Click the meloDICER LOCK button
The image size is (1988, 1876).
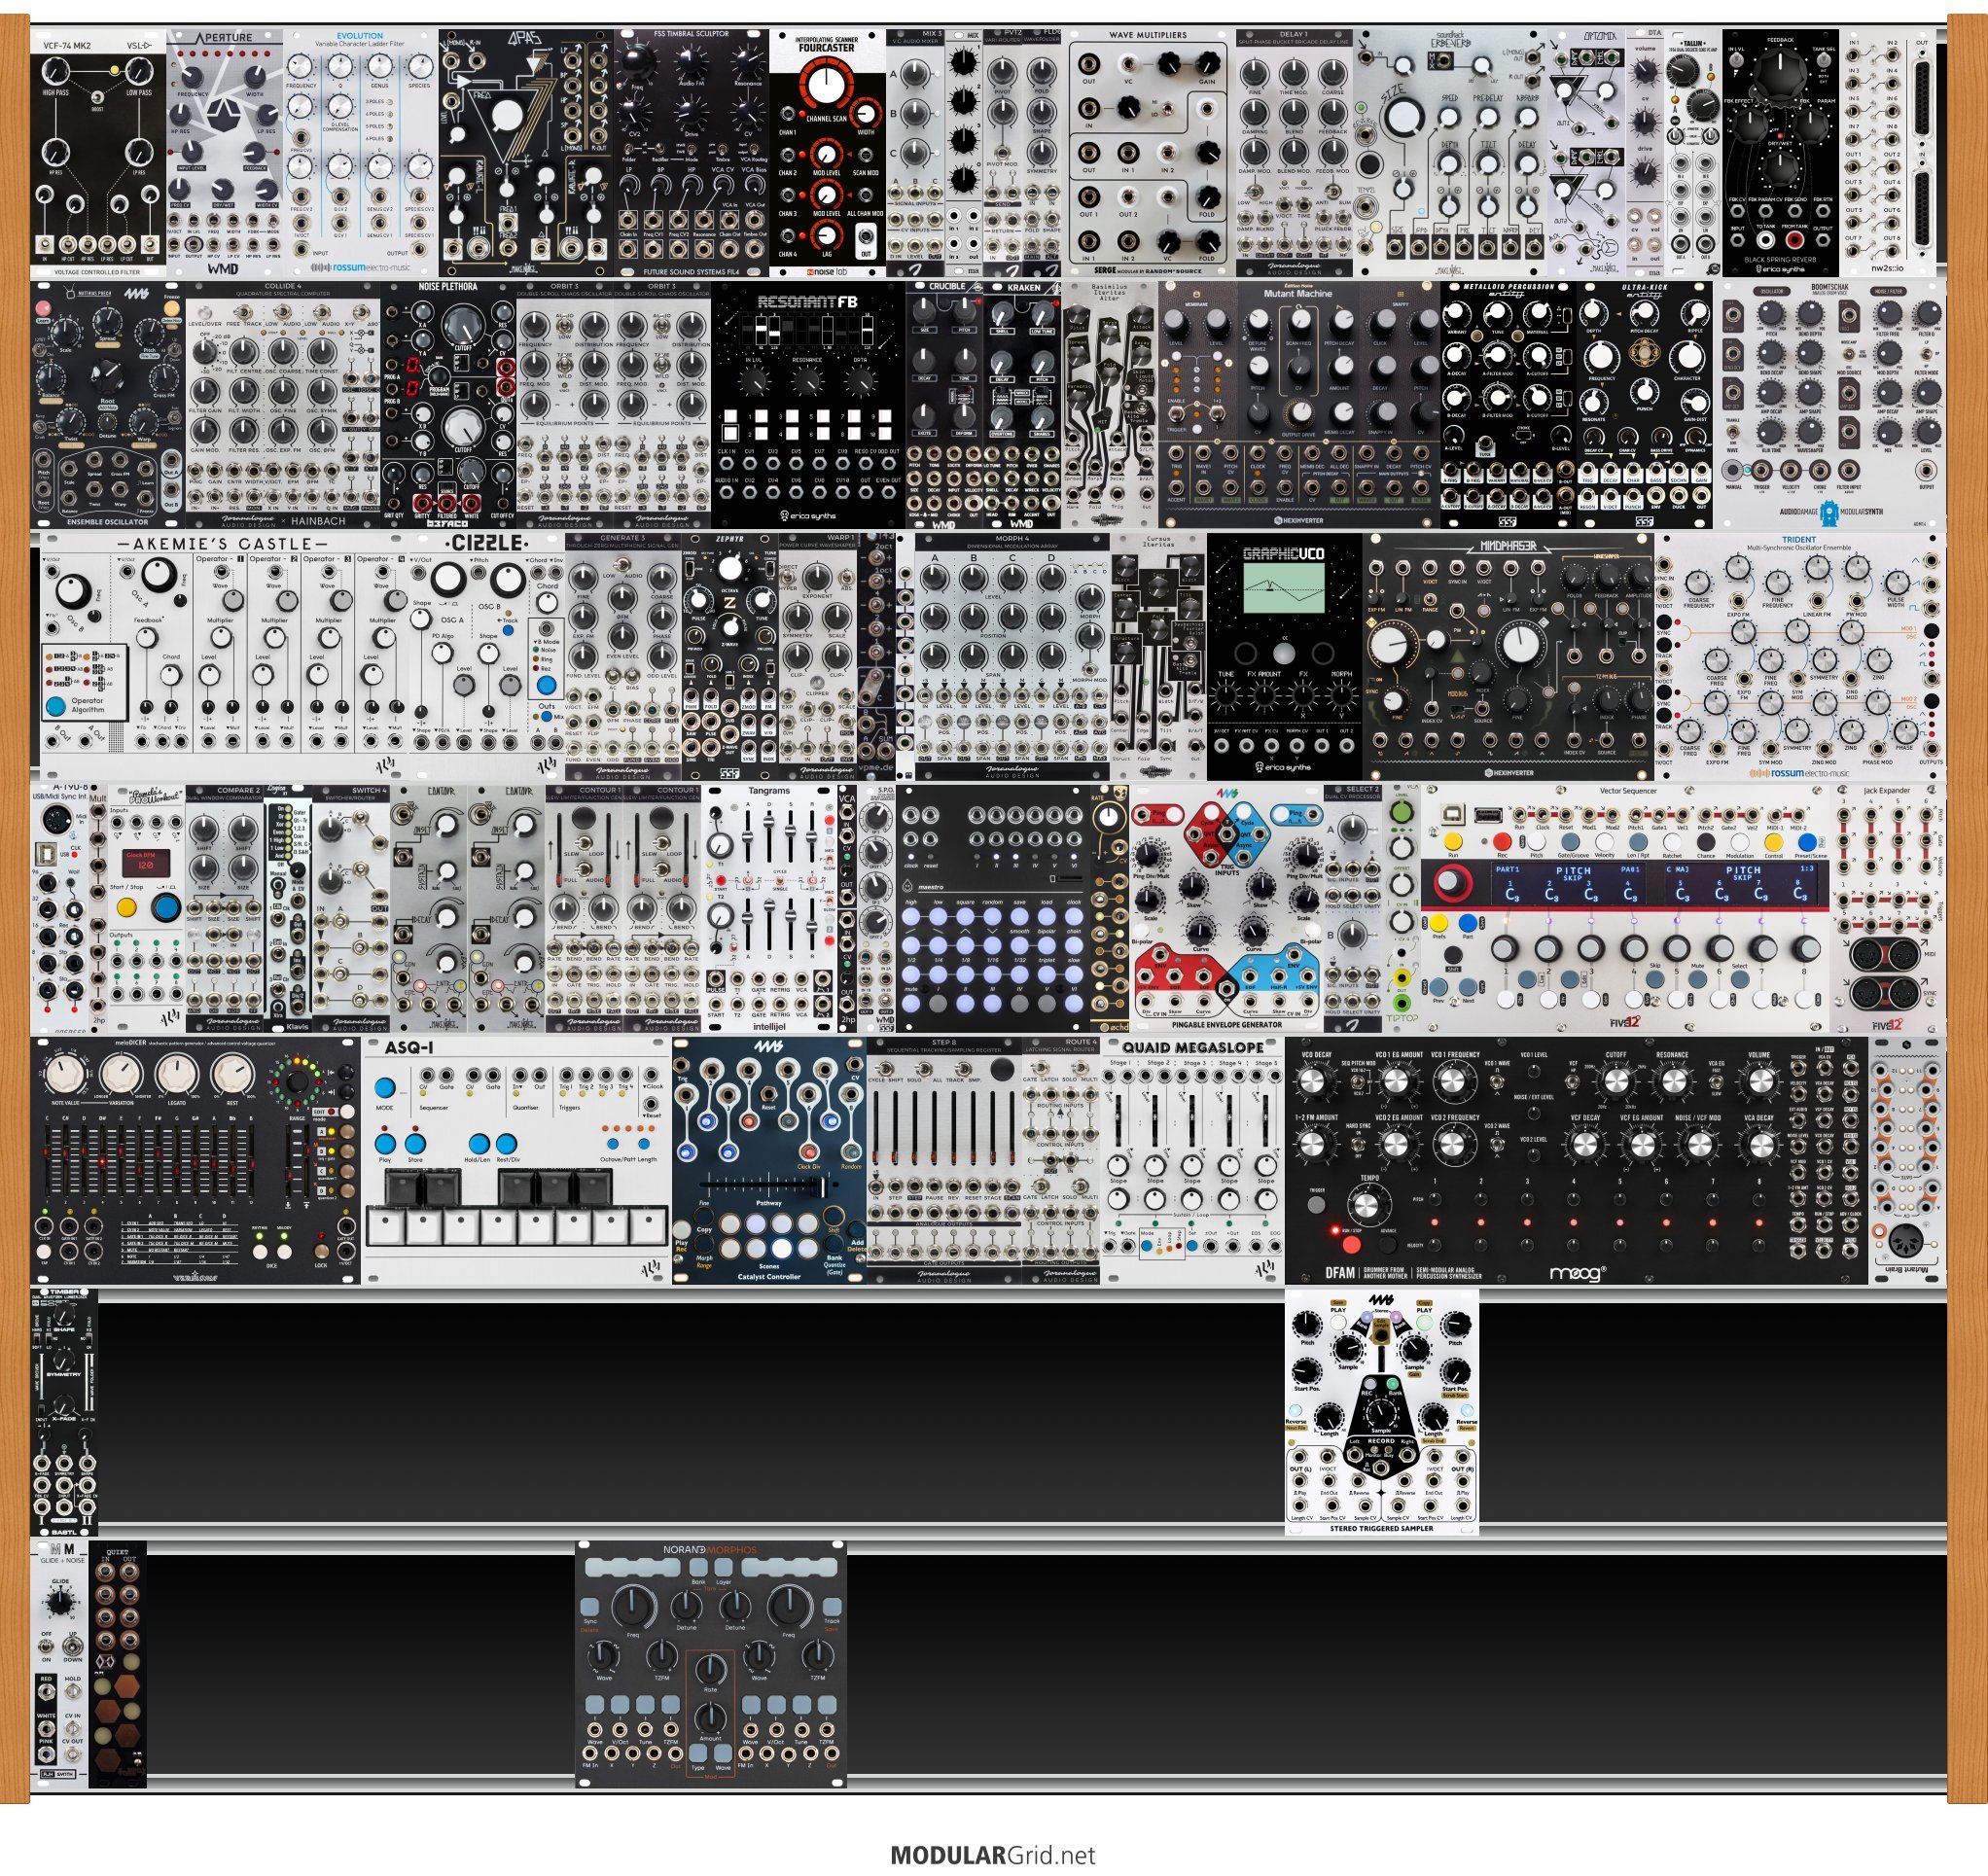[321, 1251]
